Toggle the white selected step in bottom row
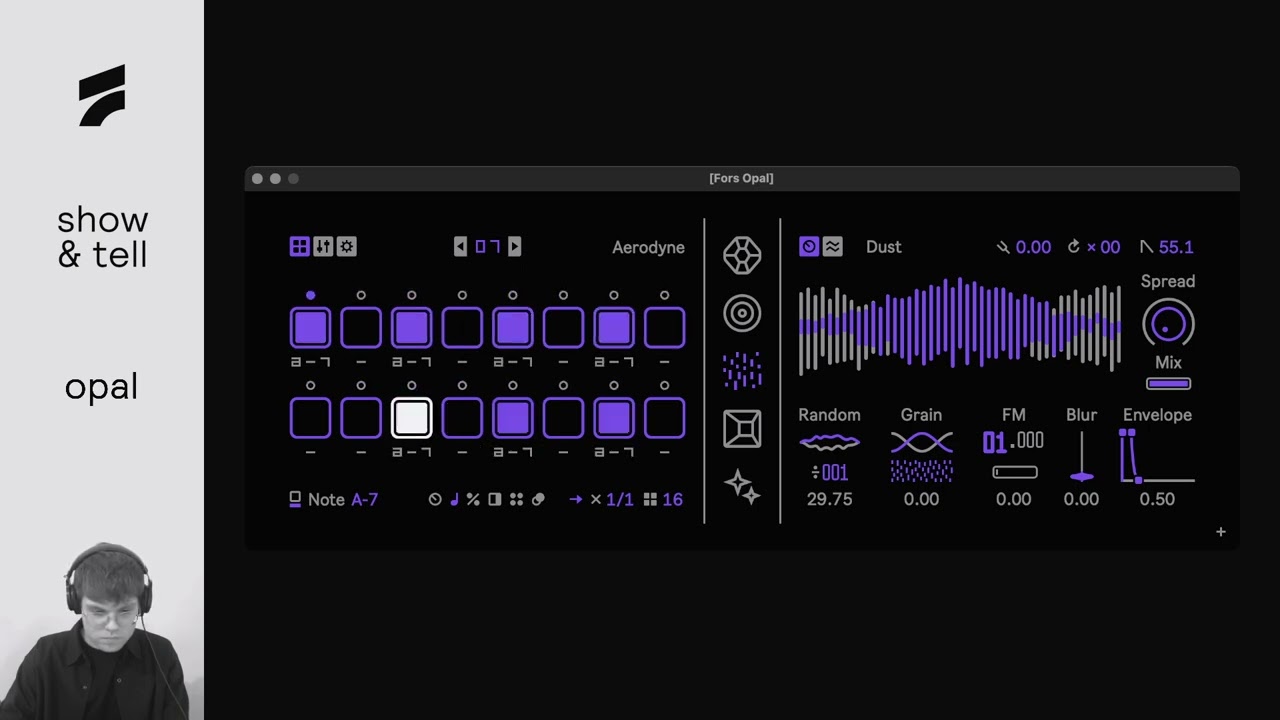This screenshot has height=720, width=1280. (x=411, y=418)
